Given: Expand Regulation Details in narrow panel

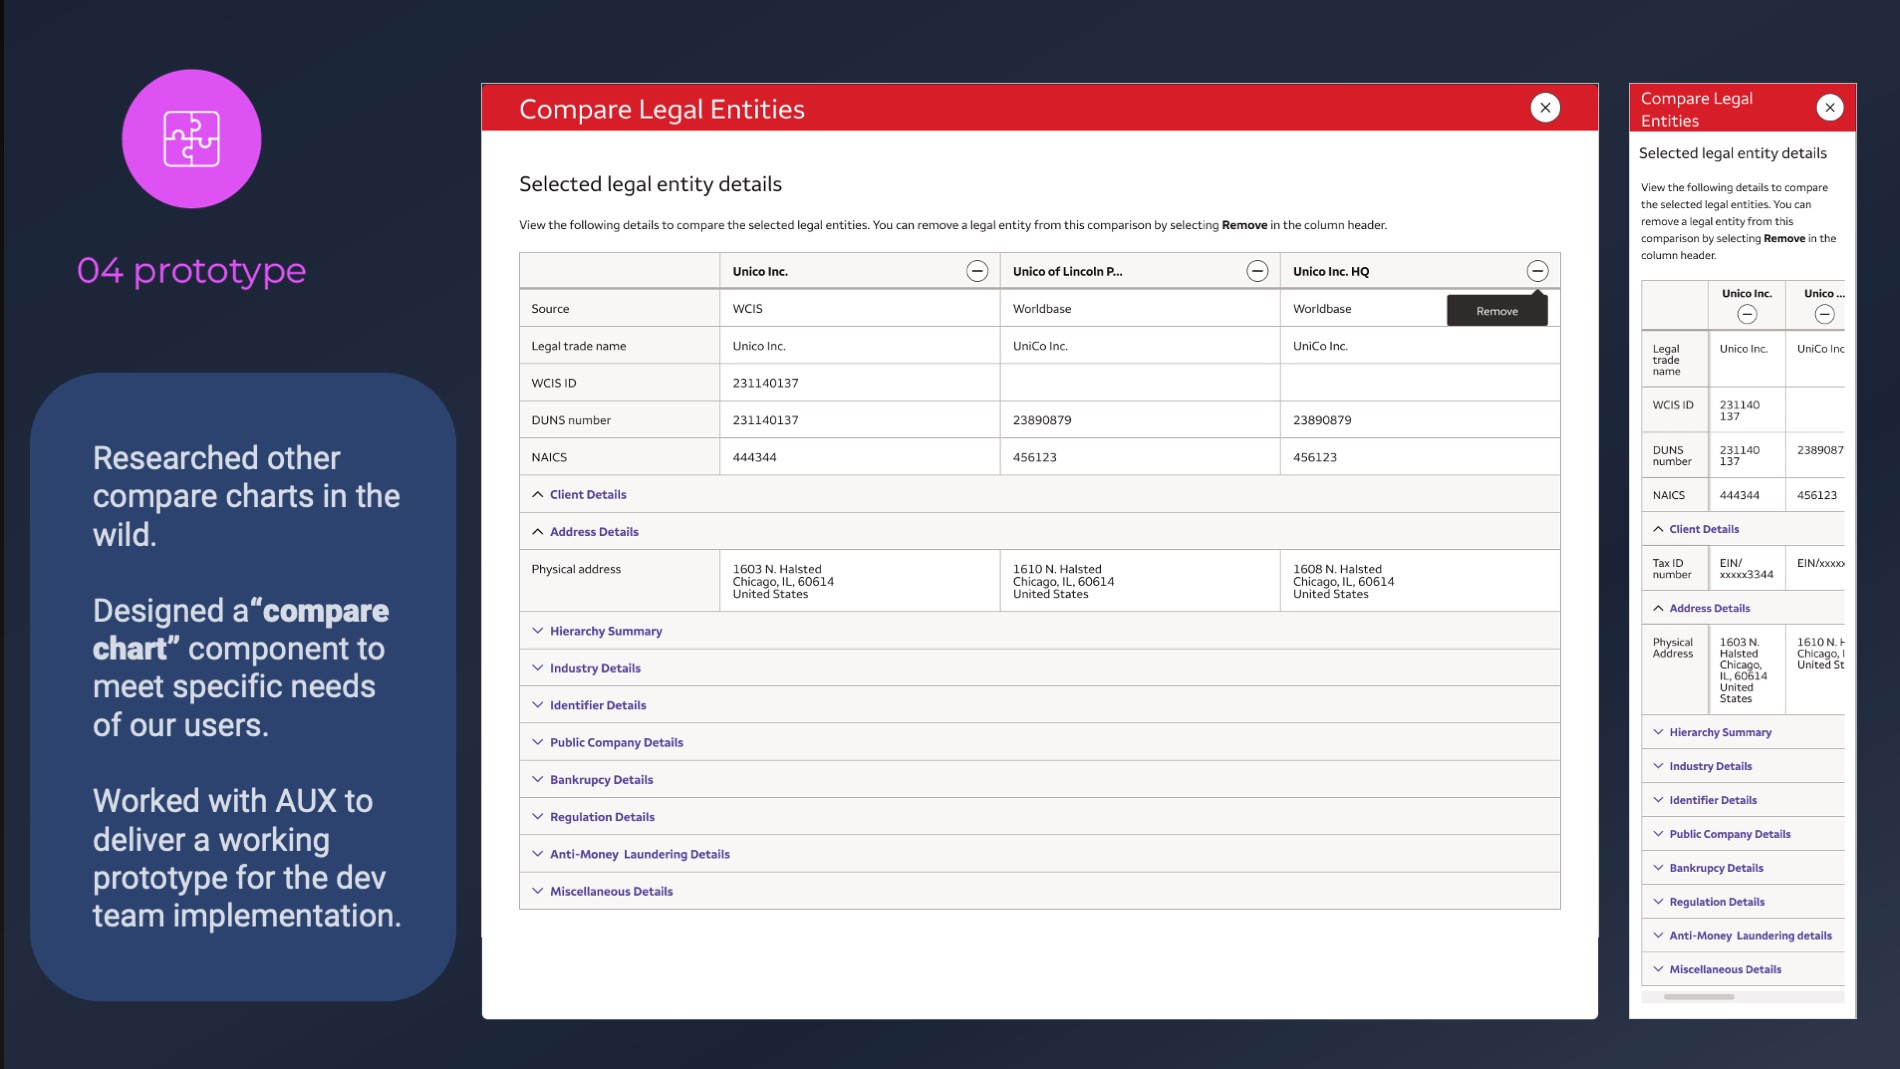Looking at the screenshot, I should 1716,902.
